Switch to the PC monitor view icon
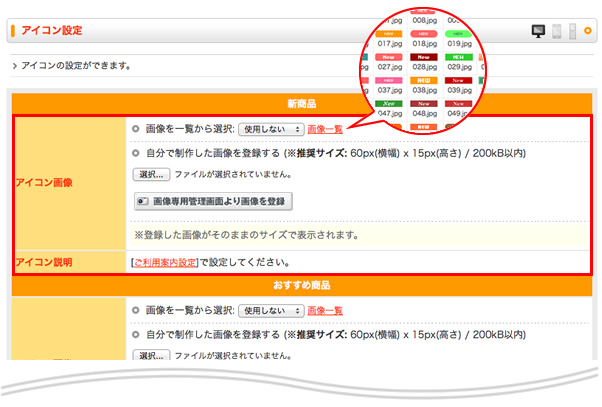This screenshot has height=407, width=602. click(539, 31)
